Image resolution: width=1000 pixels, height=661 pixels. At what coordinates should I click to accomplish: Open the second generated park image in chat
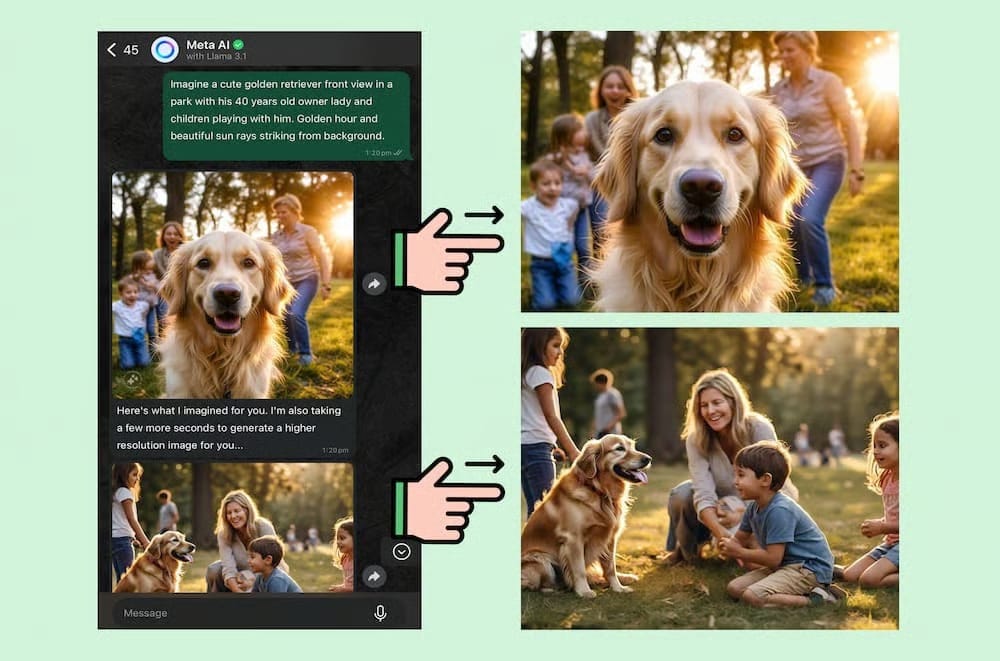pos(233,528)
